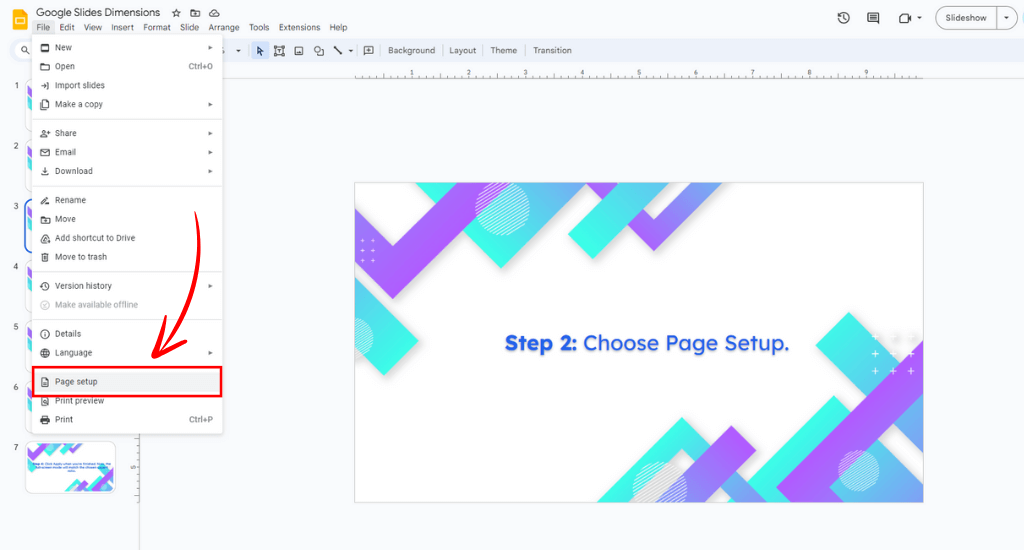Open version history clock icon
Image resolution: width=1024 pixels, height=550 pixels.
coord(843,18)
